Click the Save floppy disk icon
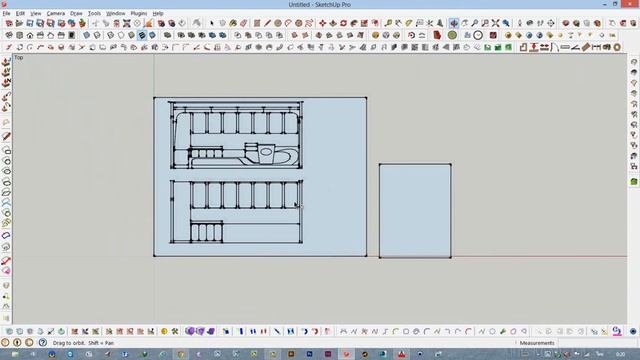The height and width of the screenshot is (360, 640). (x=30, y=23)
